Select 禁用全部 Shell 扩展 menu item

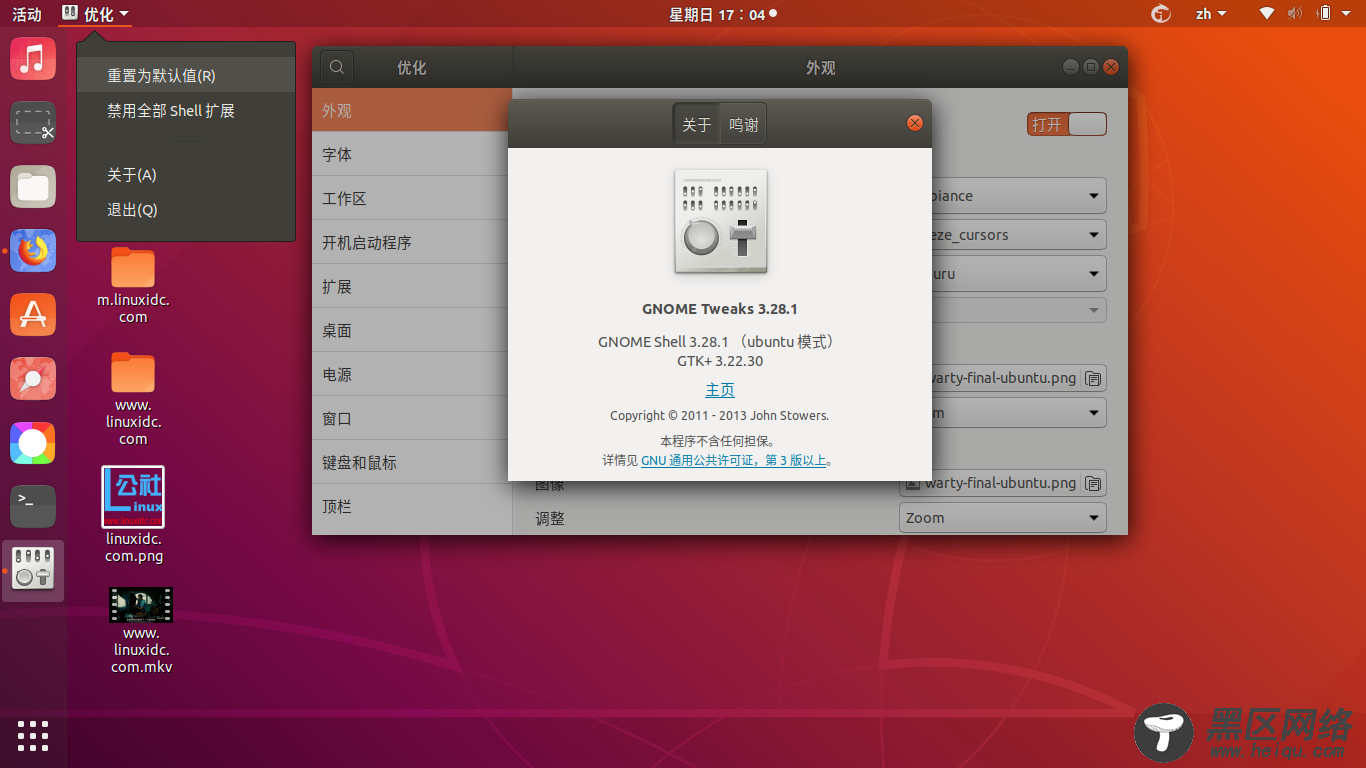(x=186, y=111)
